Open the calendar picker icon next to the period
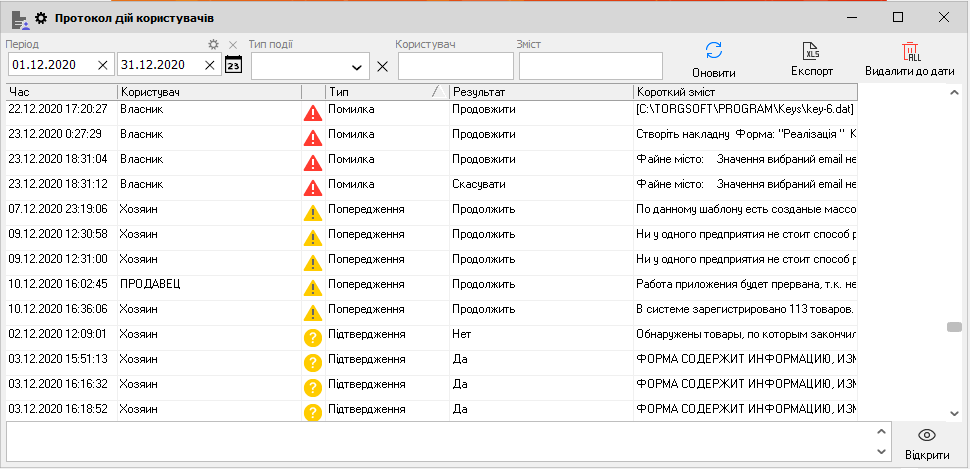 tap(233, 65)
